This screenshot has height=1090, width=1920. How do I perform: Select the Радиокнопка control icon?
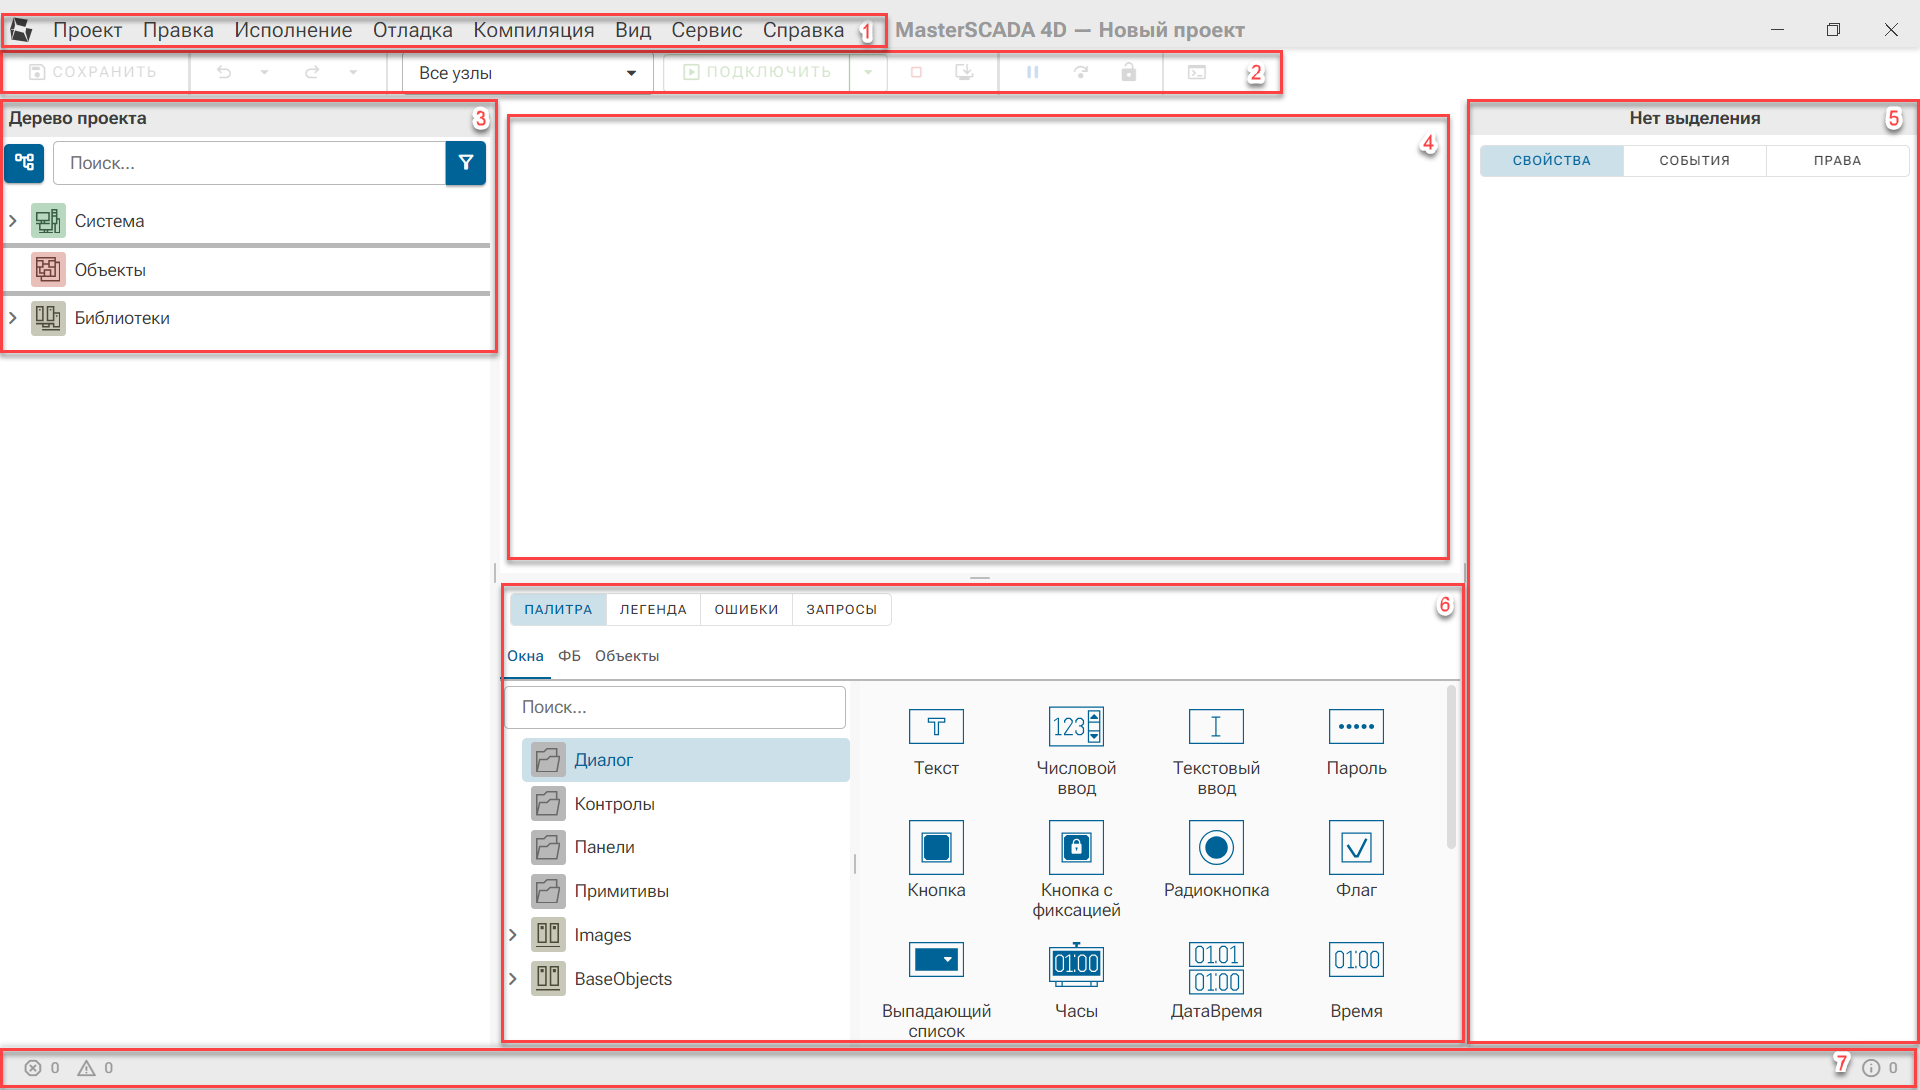click(1216, 848)
